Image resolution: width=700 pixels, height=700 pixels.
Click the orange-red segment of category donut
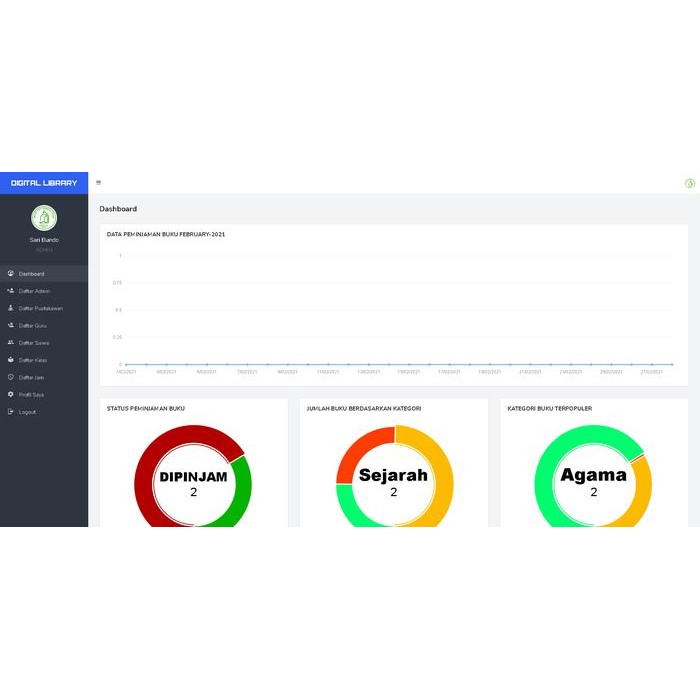pyautogui.click(x=358, y=450)
